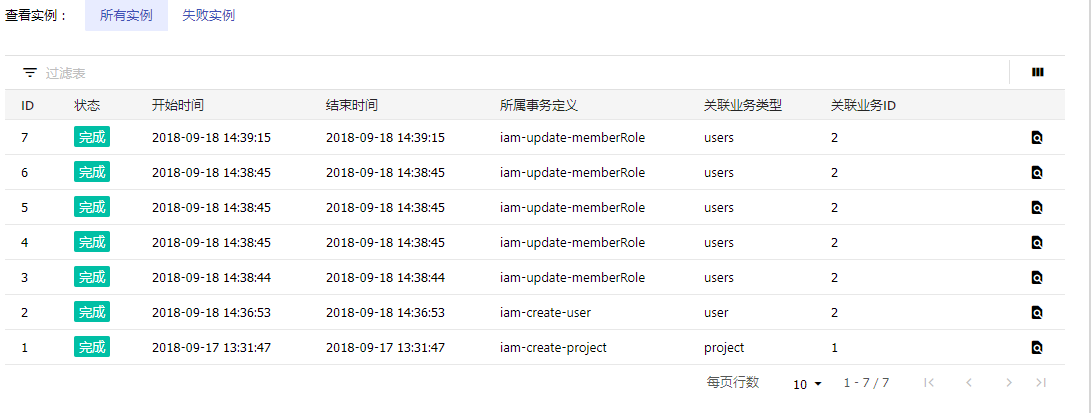Screen dimensions: 1091x413
Task: Click the filter icon beside 过滤表
Action: [x=30, y=72]
